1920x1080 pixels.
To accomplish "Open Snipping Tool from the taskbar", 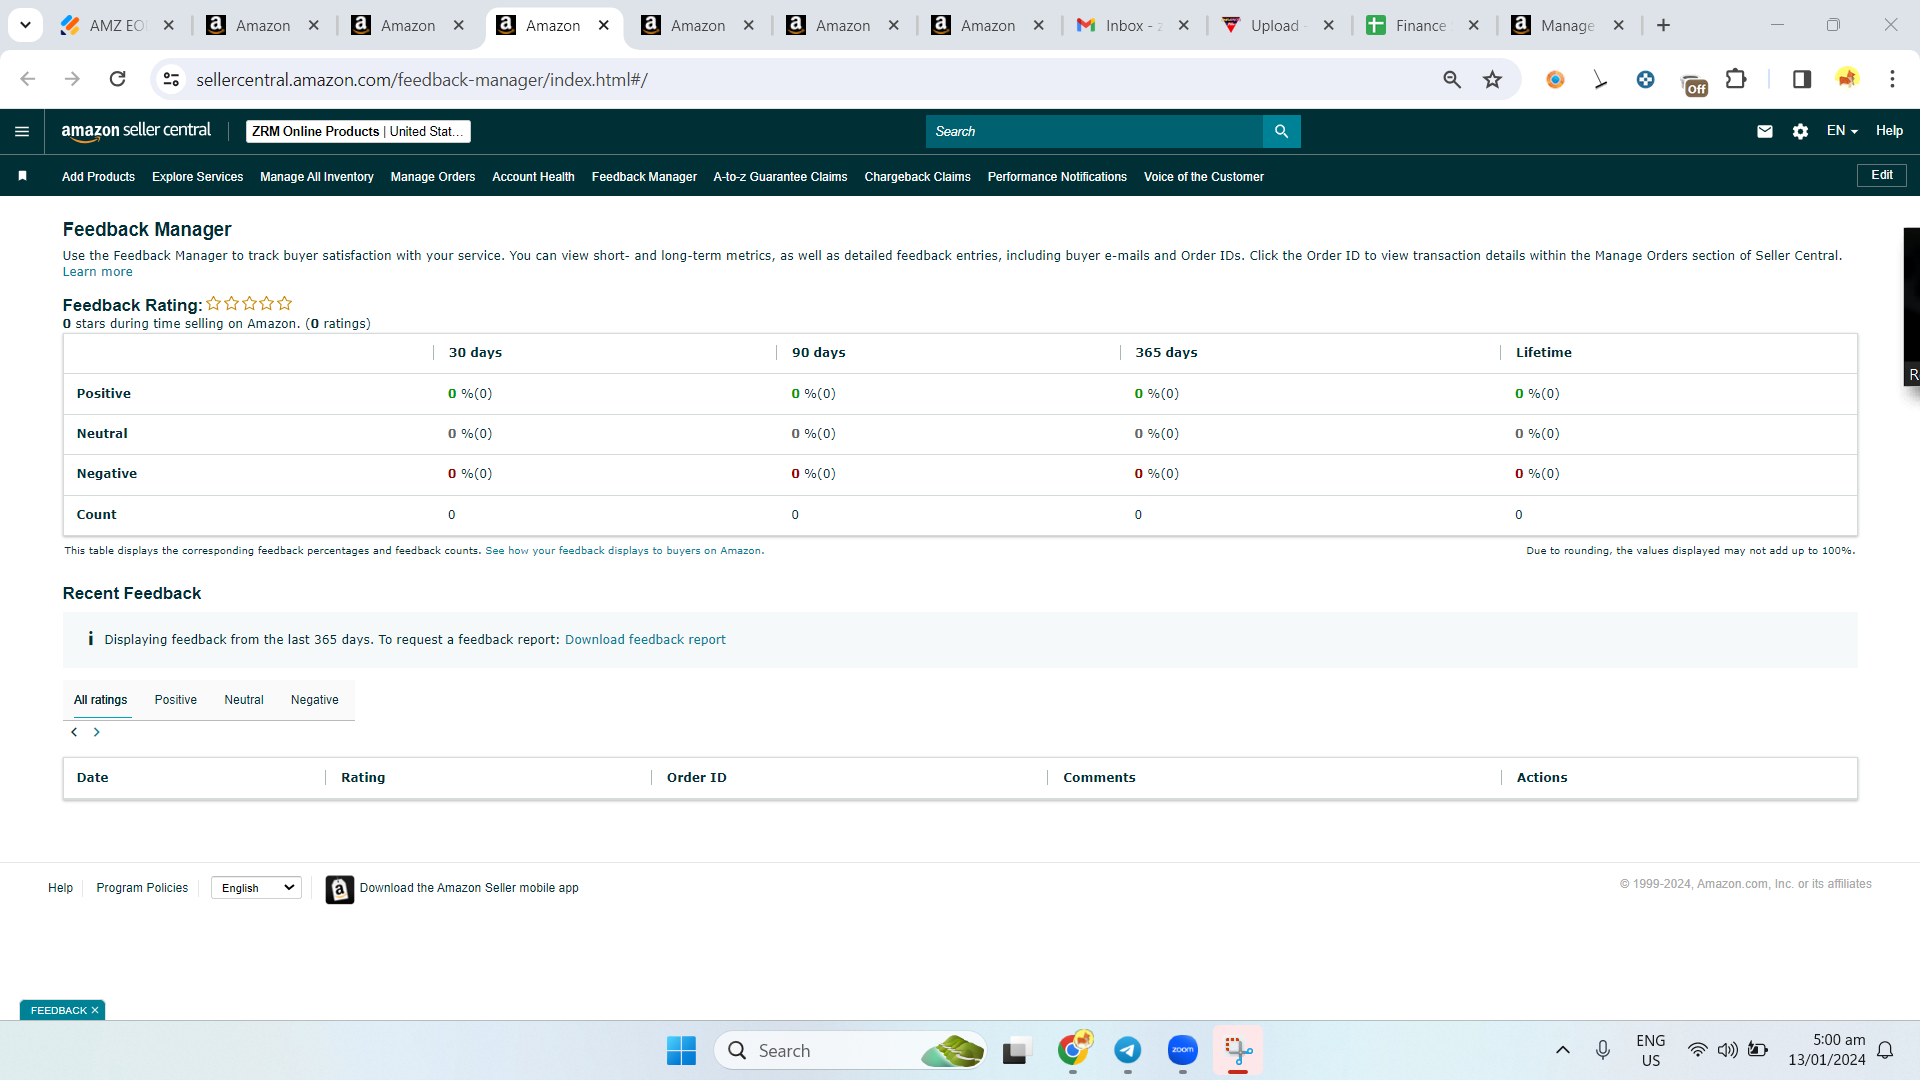I will [1238, 1050].
